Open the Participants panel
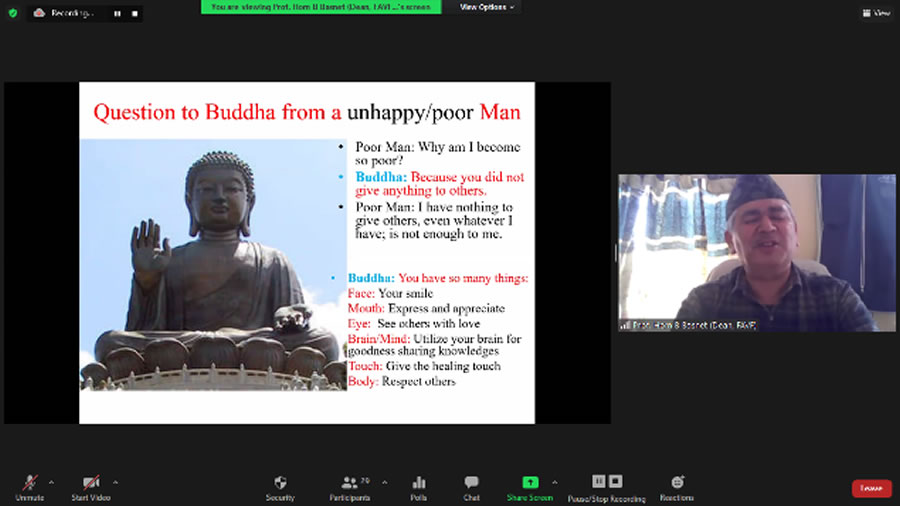900x506 pixels. (350, 488)
